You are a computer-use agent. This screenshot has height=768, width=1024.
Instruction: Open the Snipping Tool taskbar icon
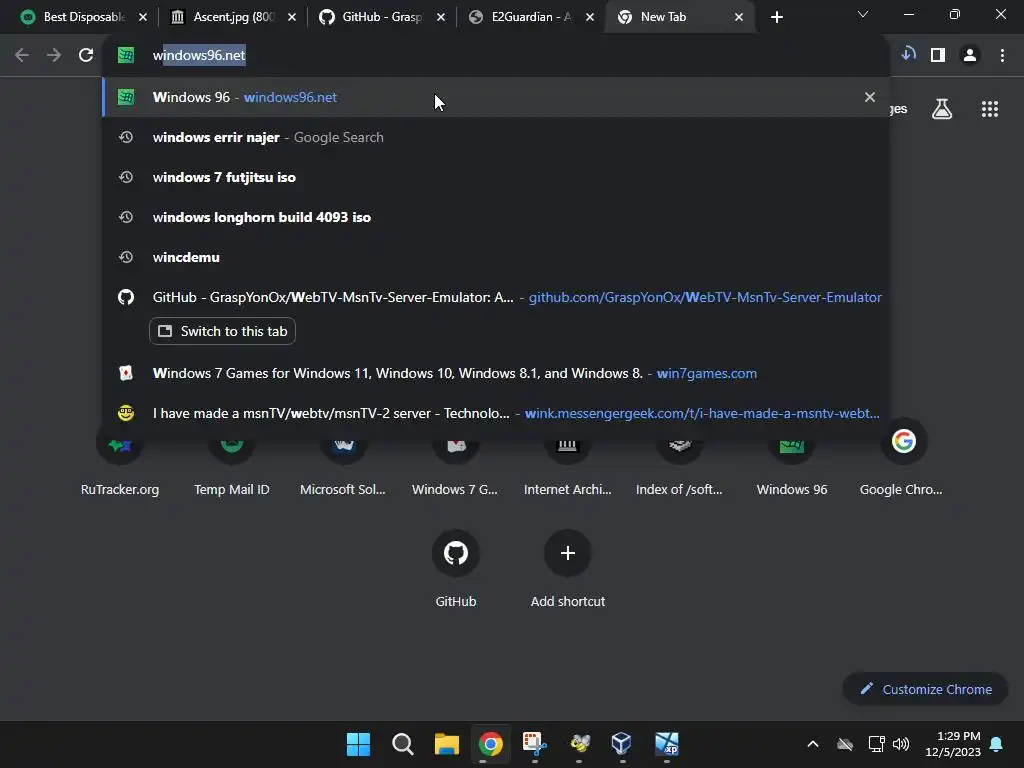(534, 744)
